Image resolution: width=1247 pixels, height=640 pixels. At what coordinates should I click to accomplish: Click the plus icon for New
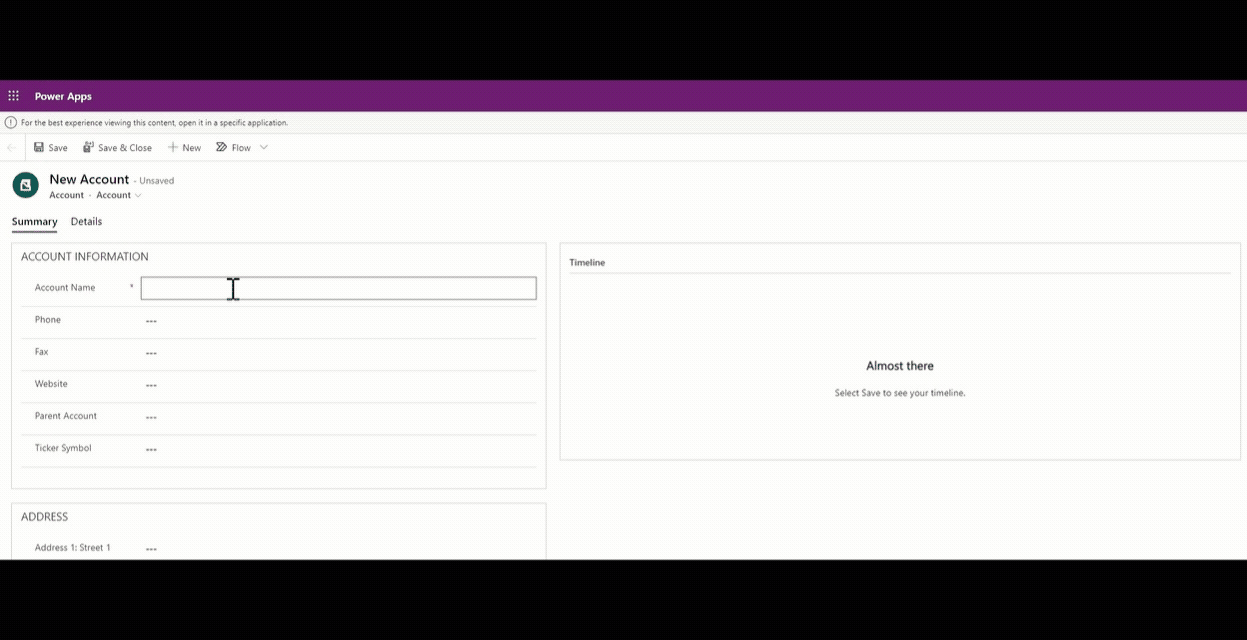(x=173, y=147)
